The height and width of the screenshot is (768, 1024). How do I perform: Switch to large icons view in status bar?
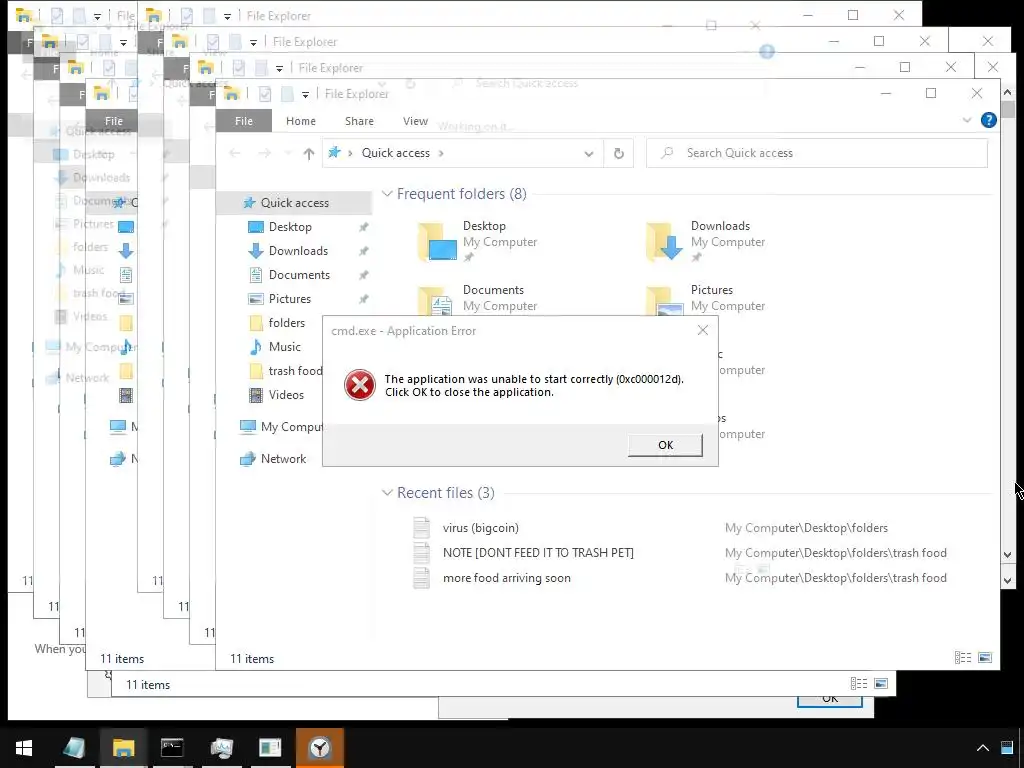(x=985, y=658)
